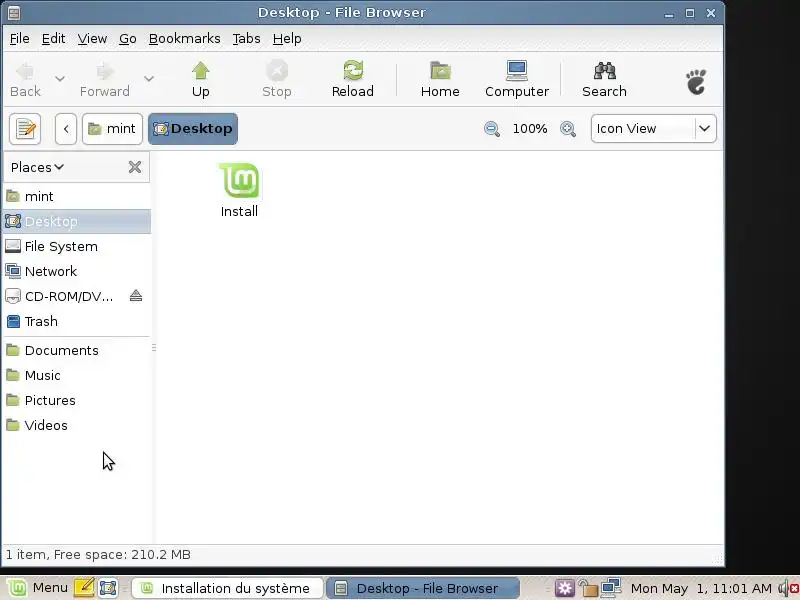This screenshot has height=600, width=800.
Task: Eject the CD-ROM/DVD drive
Action: point(136,295)
